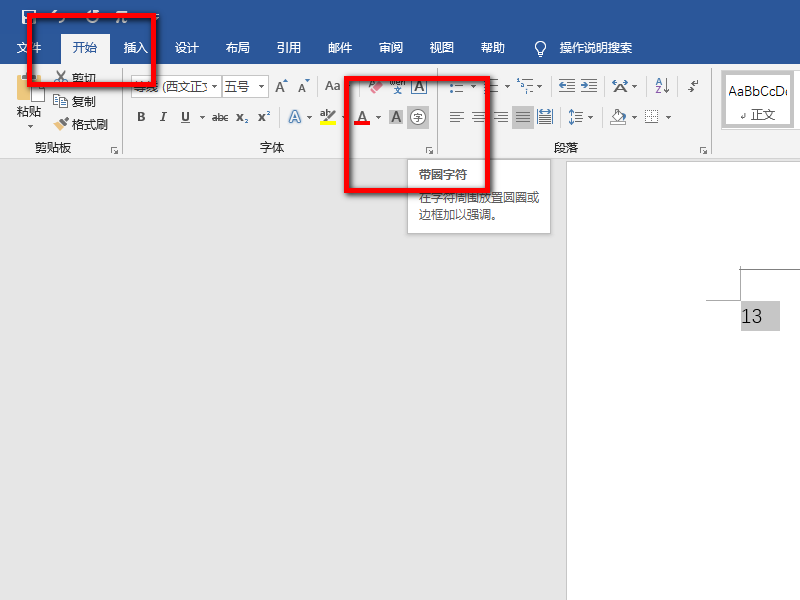Click the Decrease Indent icon
This screenshot has width=800, height=600.
(x=566, y=86)
